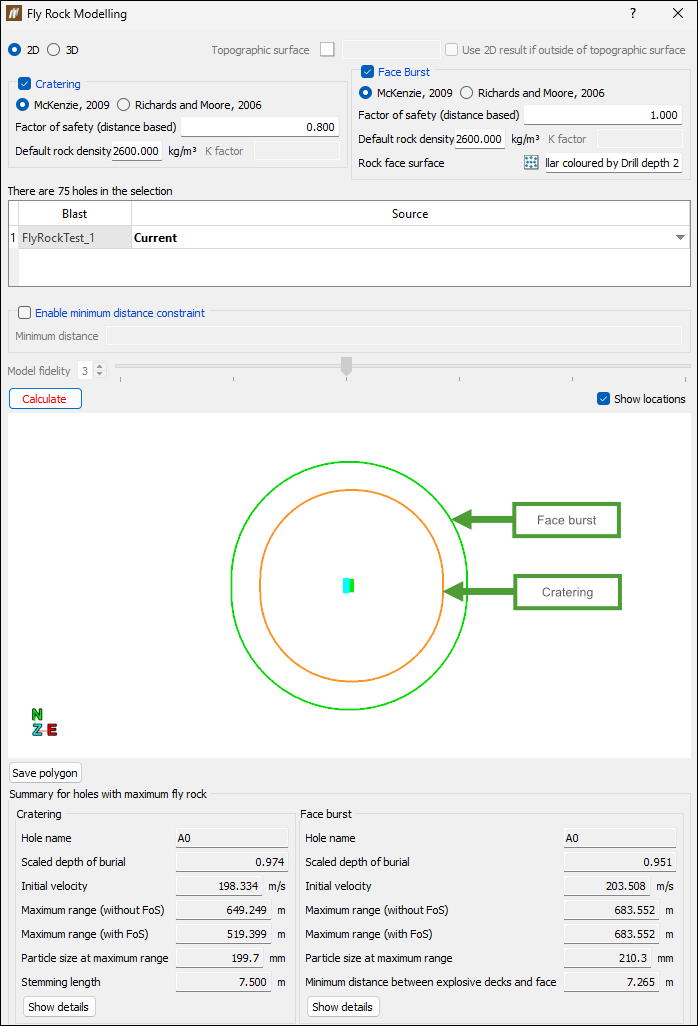Click Cratering factor of safety field 0.800
This screenshot has width=698, height=1026.
(260, 127)
